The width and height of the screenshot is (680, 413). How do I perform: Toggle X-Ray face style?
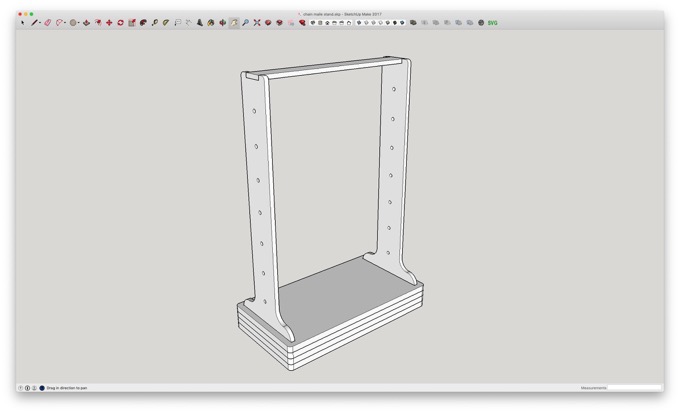click(x=359, y=23)
